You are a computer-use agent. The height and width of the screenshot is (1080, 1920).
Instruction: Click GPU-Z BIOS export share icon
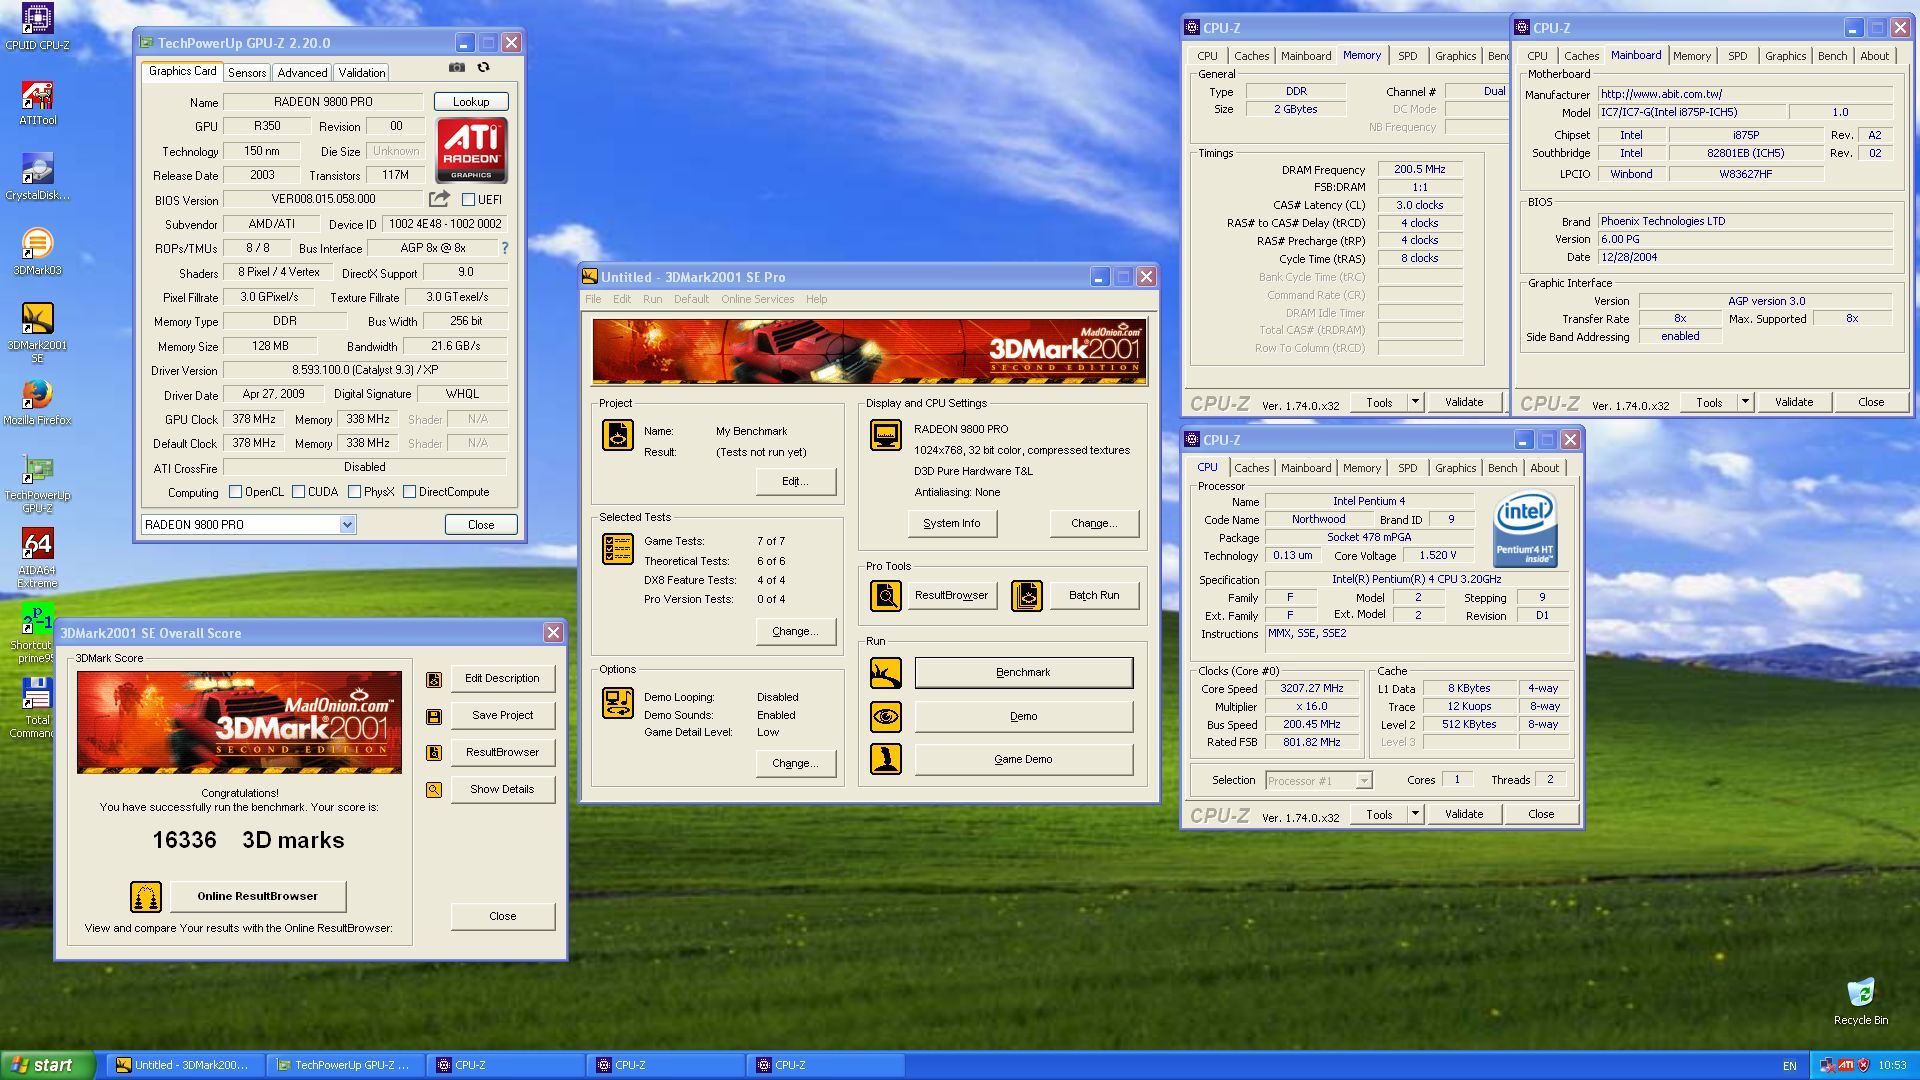coord(439,199)
